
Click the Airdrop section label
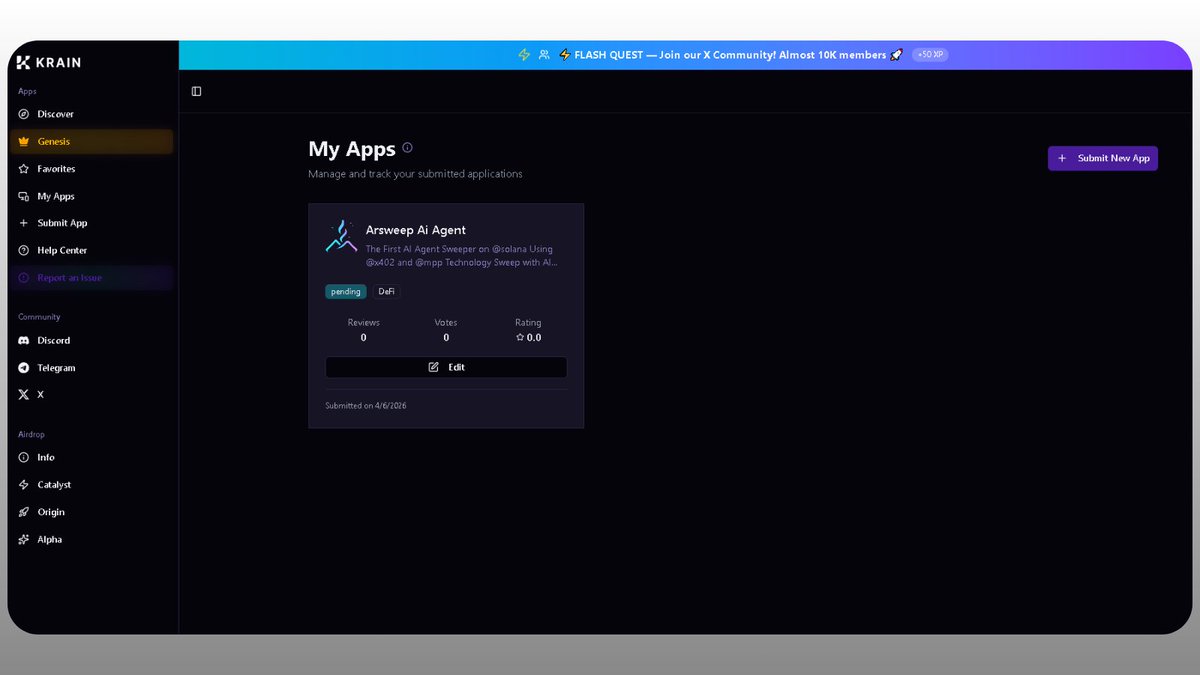[31, 435]
